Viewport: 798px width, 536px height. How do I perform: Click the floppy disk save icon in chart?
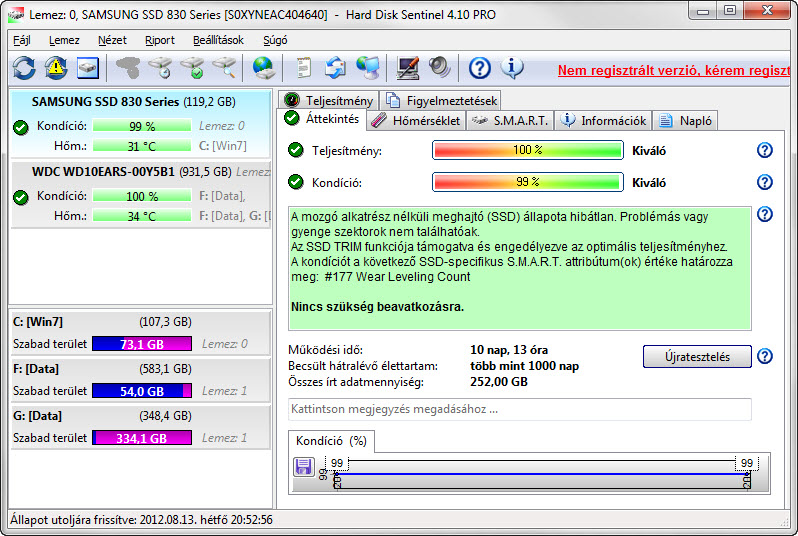[x=303, y=467]
